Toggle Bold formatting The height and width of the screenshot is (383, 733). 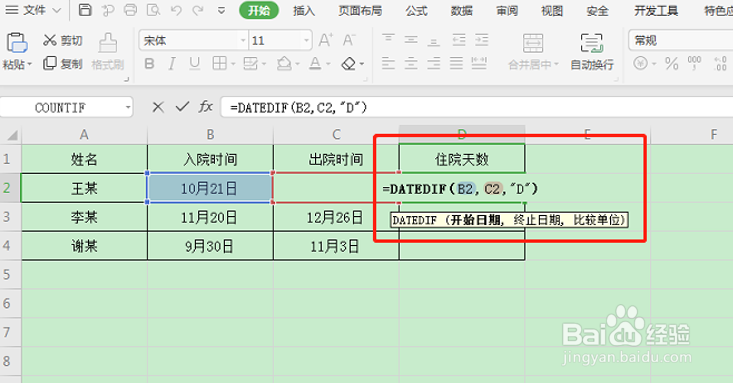[149, 64]
